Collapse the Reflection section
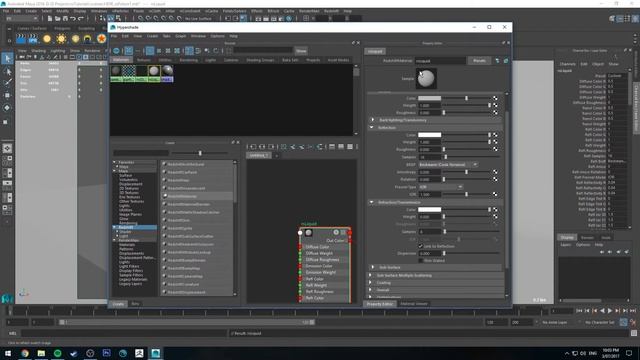Viewport: 640px width, 360px height. [372, 127]
